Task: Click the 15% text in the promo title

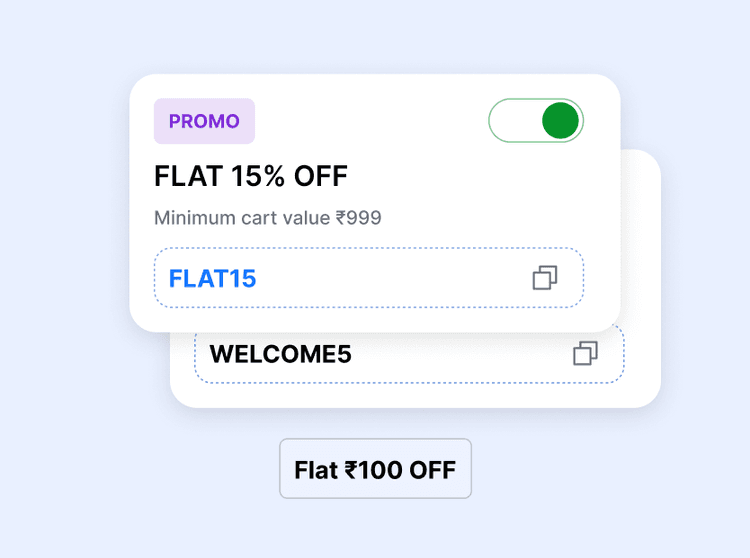Action: pos(259,177)
